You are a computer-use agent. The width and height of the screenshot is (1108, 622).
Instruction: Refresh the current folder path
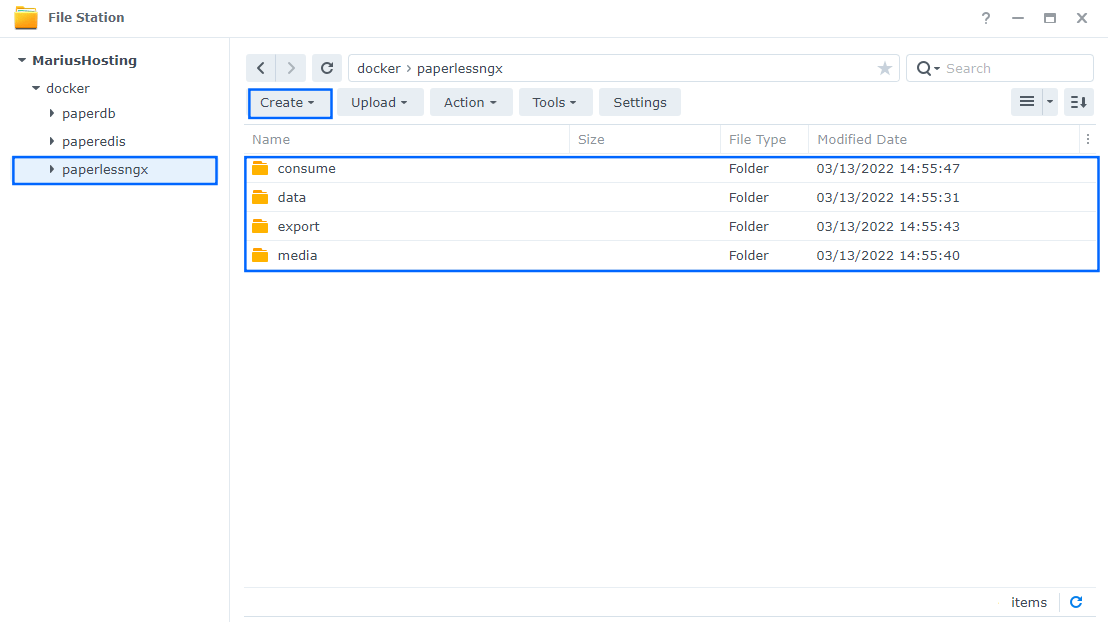point(327,67)
